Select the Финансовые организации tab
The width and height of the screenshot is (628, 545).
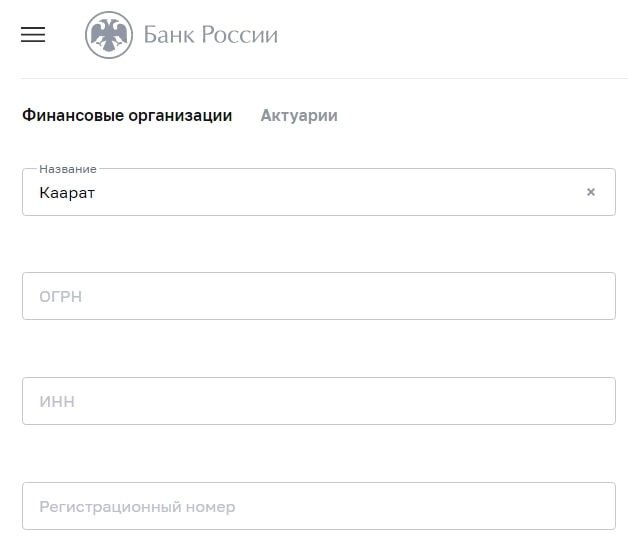pyautogui.click(x=127, y=116)
